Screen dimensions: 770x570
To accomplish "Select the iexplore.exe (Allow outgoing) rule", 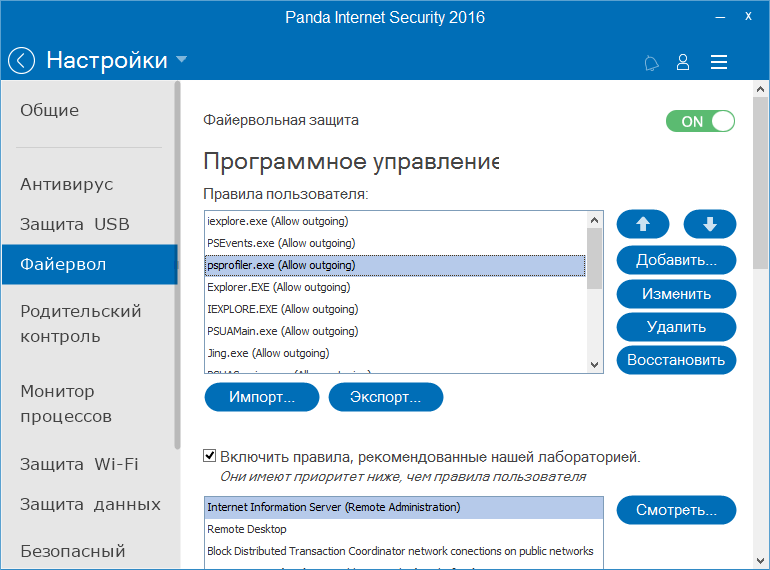I will click(x=395, y=221).
